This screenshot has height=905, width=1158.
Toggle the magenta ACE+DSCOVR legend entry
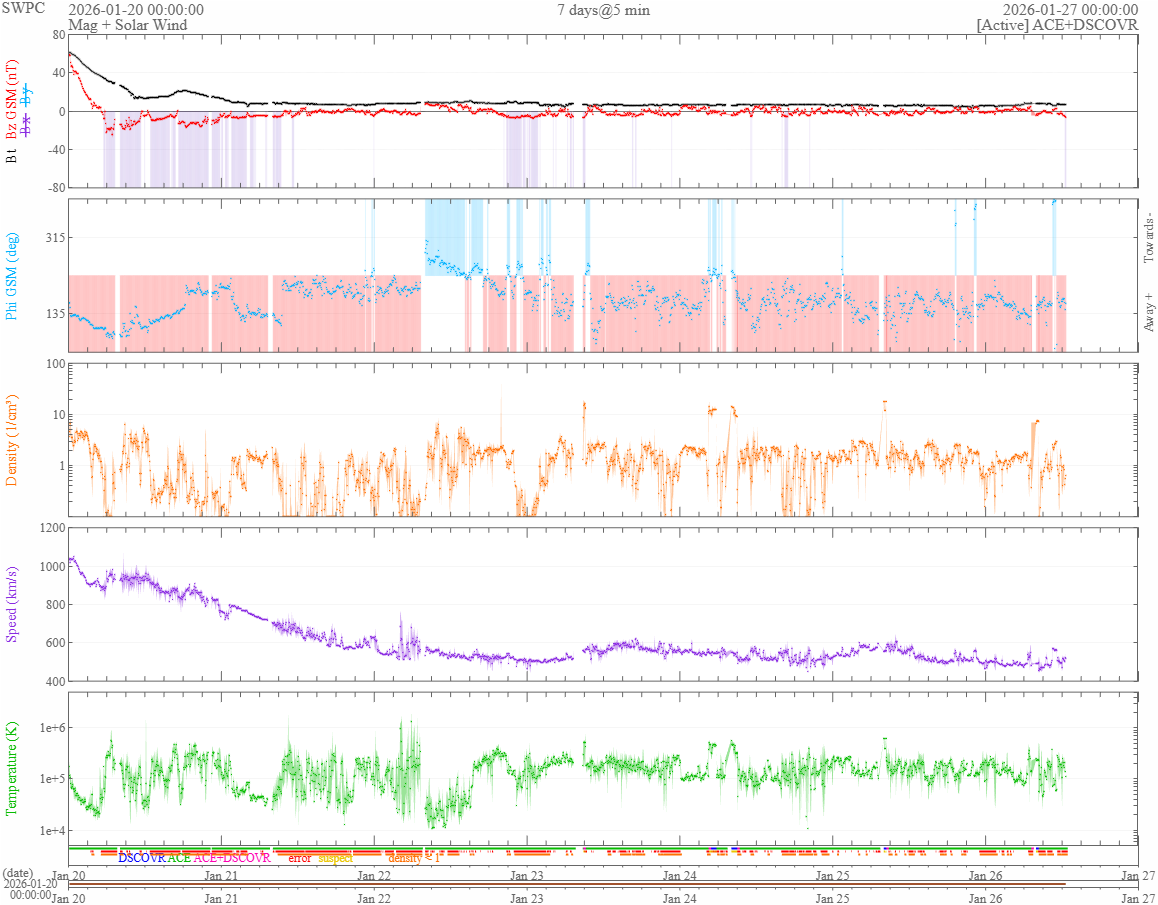pyautogui.click(x=232, y=858)
